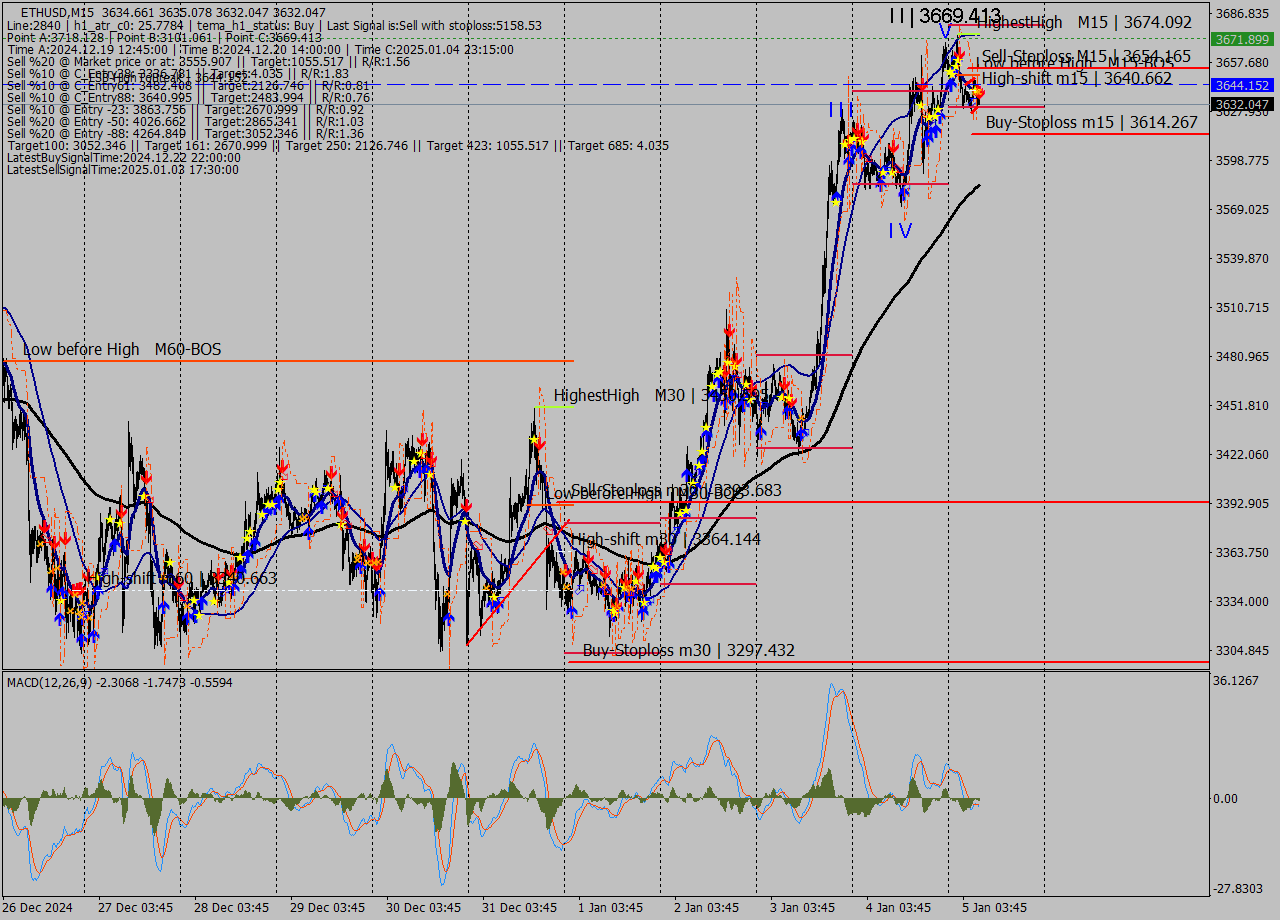
Task: Click the 3422.060 price axis value
Action: click(1243, 454)
